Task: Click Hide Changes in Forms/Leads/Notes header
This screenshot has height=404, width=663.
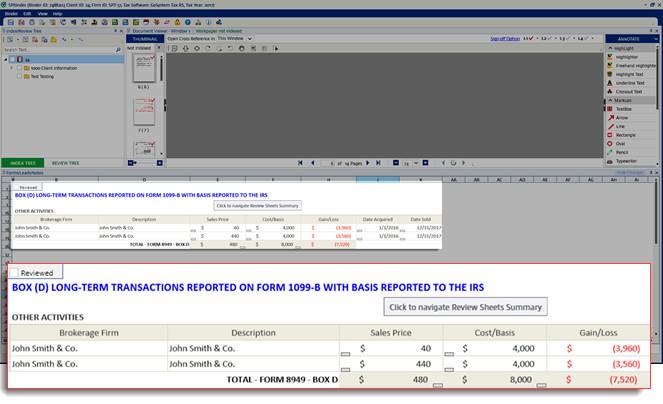Action: (630, 173)
